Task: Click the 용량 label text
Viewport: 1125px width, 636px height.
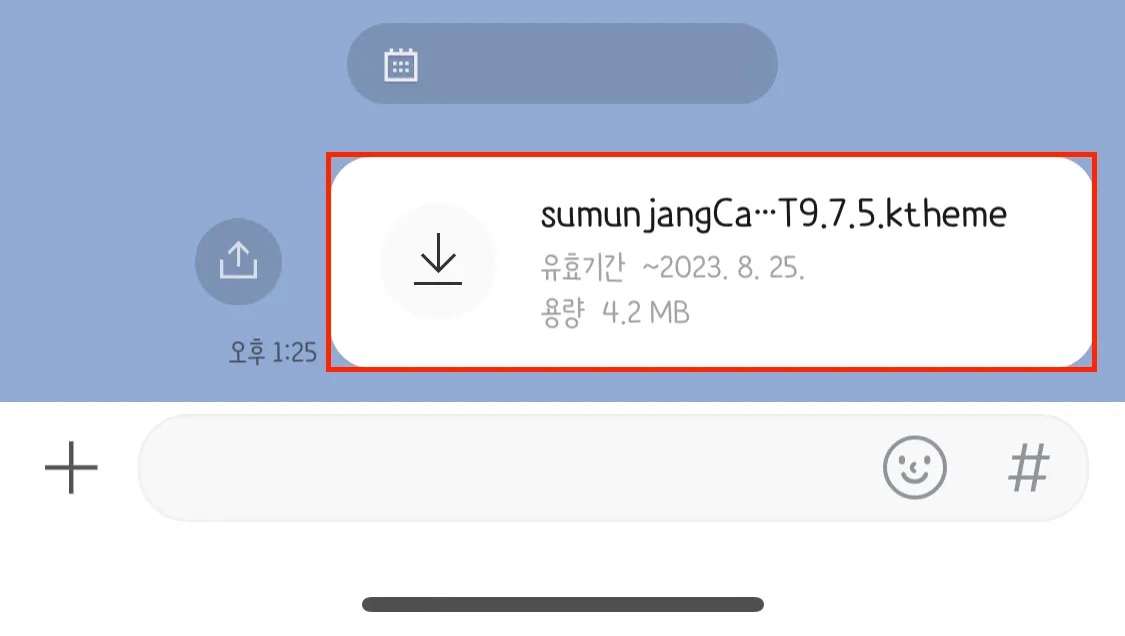Action: pyautogui.click(x=562, y=313)
